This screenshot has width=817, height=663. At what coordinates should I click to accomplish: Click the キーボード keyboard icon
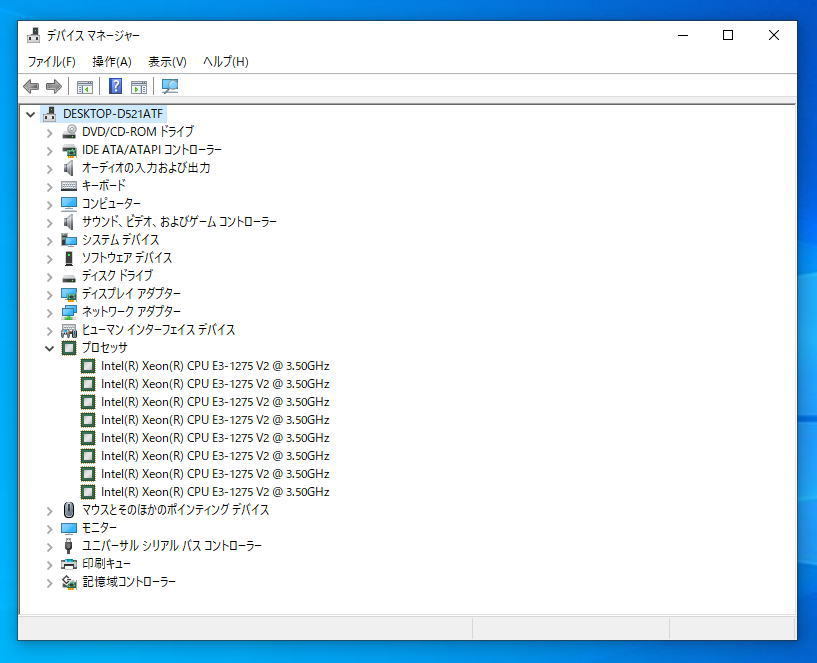click(x=69, y=186)
